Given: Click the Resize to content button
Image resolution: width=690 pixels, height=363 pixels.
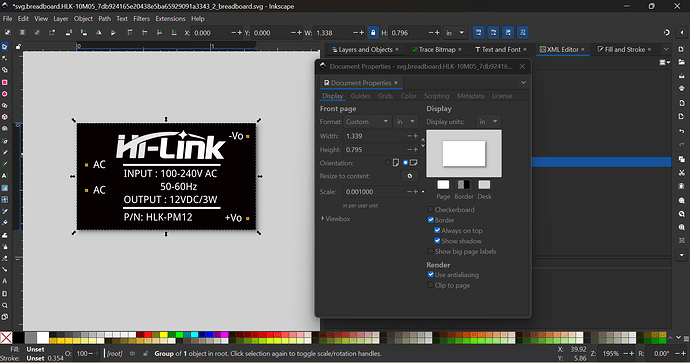Looking at the screenshot, I should [410, 176].
